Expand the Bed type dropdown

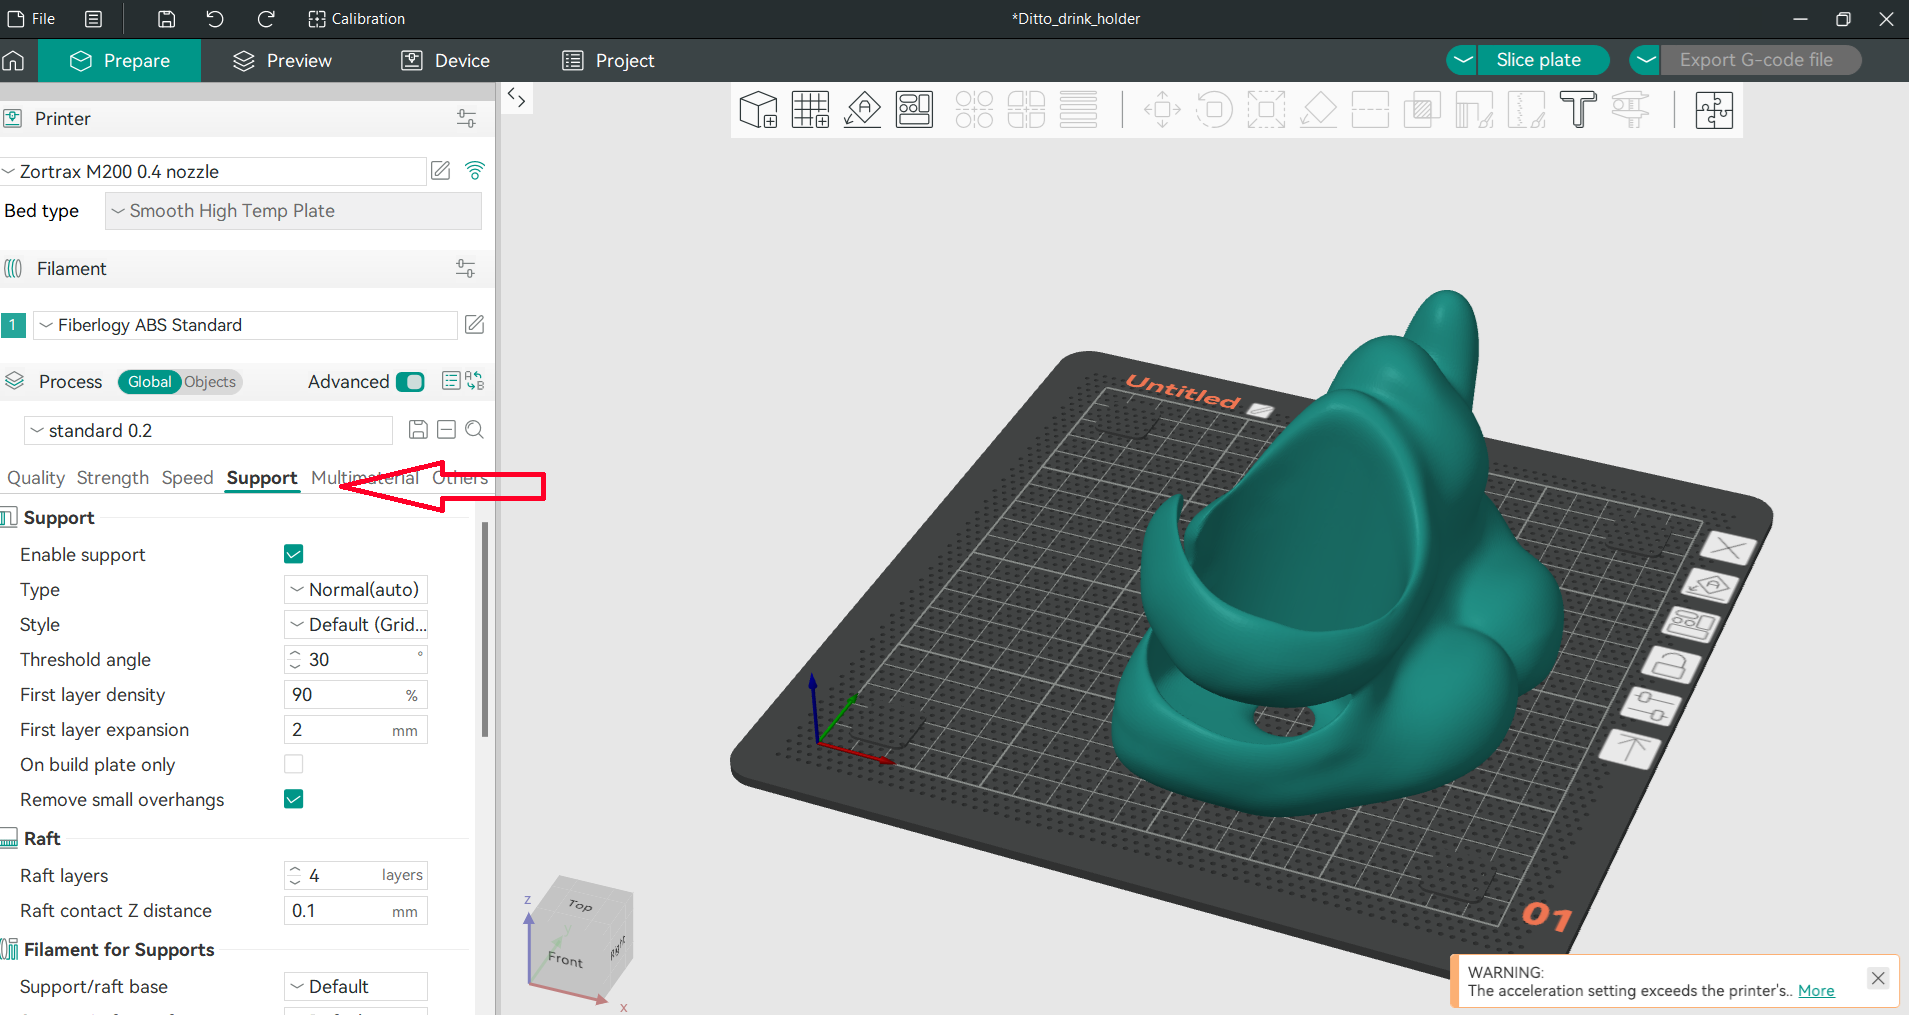293,211
